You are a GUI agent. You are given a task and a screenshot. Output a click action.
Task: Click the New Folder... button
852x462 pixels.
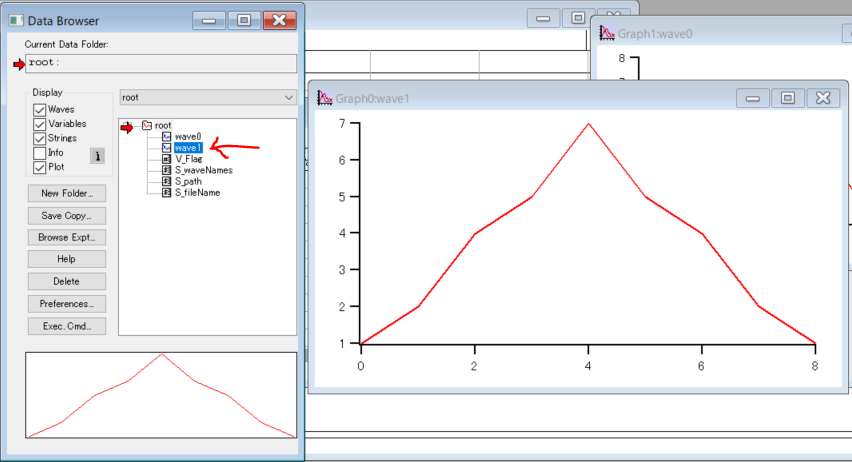(67, 193)
